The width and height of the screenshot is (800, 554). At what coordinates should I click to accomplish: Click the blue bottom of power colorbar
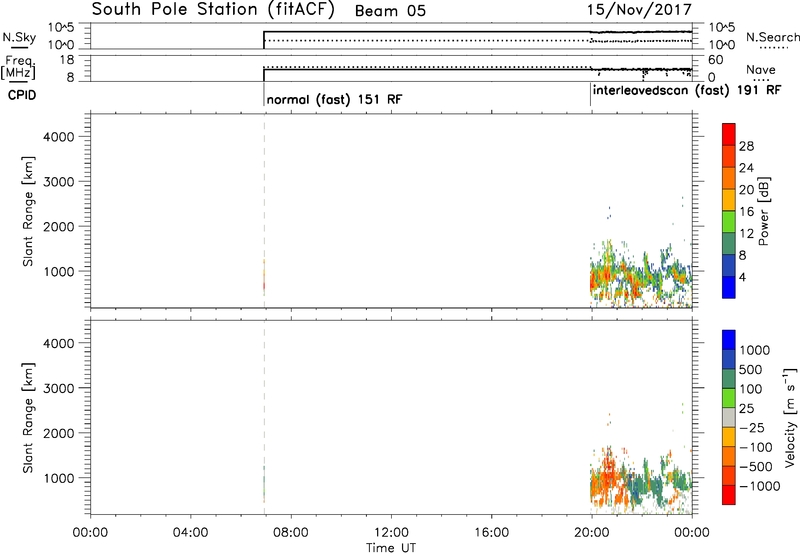(x=729, y=287)
